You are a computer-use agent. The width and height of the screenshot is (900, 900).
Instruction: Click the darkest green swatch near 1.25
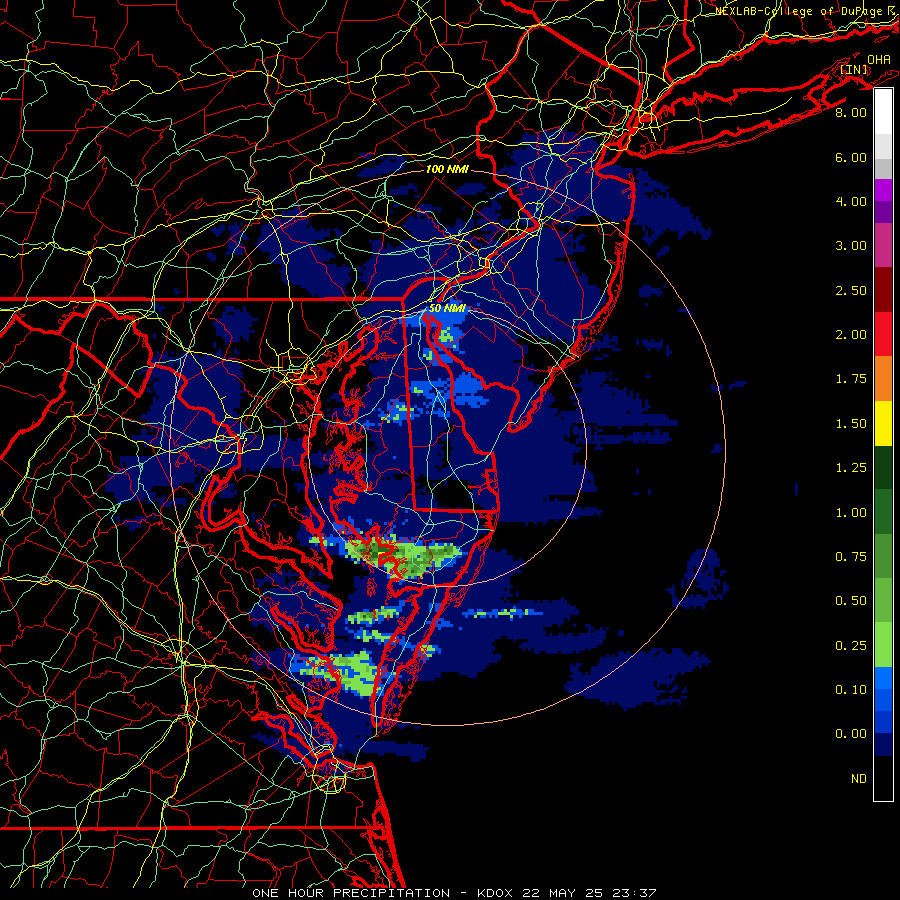pyautogui.click(x=883, y=467)
